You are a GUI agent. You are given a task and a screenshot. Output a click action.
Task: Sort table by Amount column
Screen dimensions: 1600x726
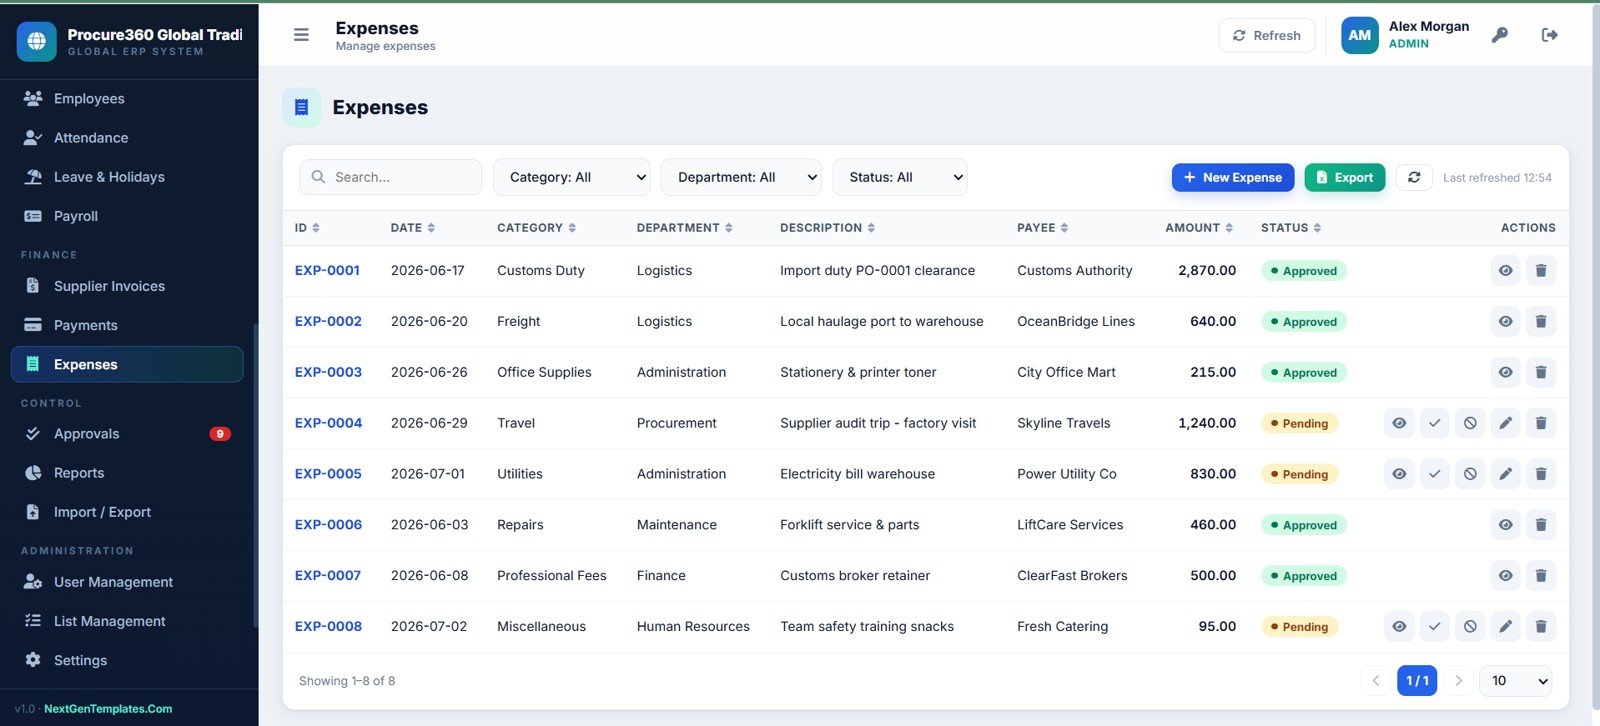[x=1199, y=228]
